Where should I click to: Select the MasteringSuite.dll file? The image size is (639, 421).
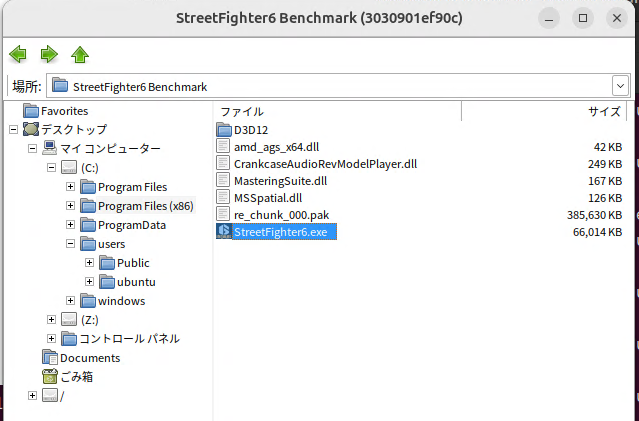pyautogui.click(x=280, y=181)
